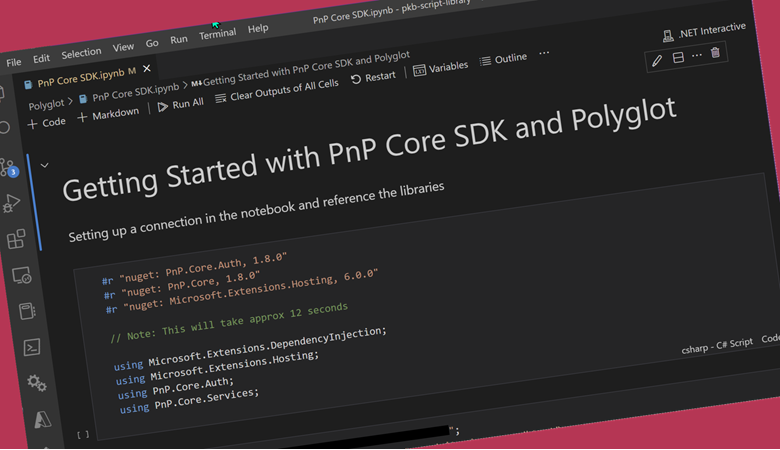The width and height of the screenshot is (780, 450).
Task: Restart the notebook kernel
Action: tap(373, 78)
